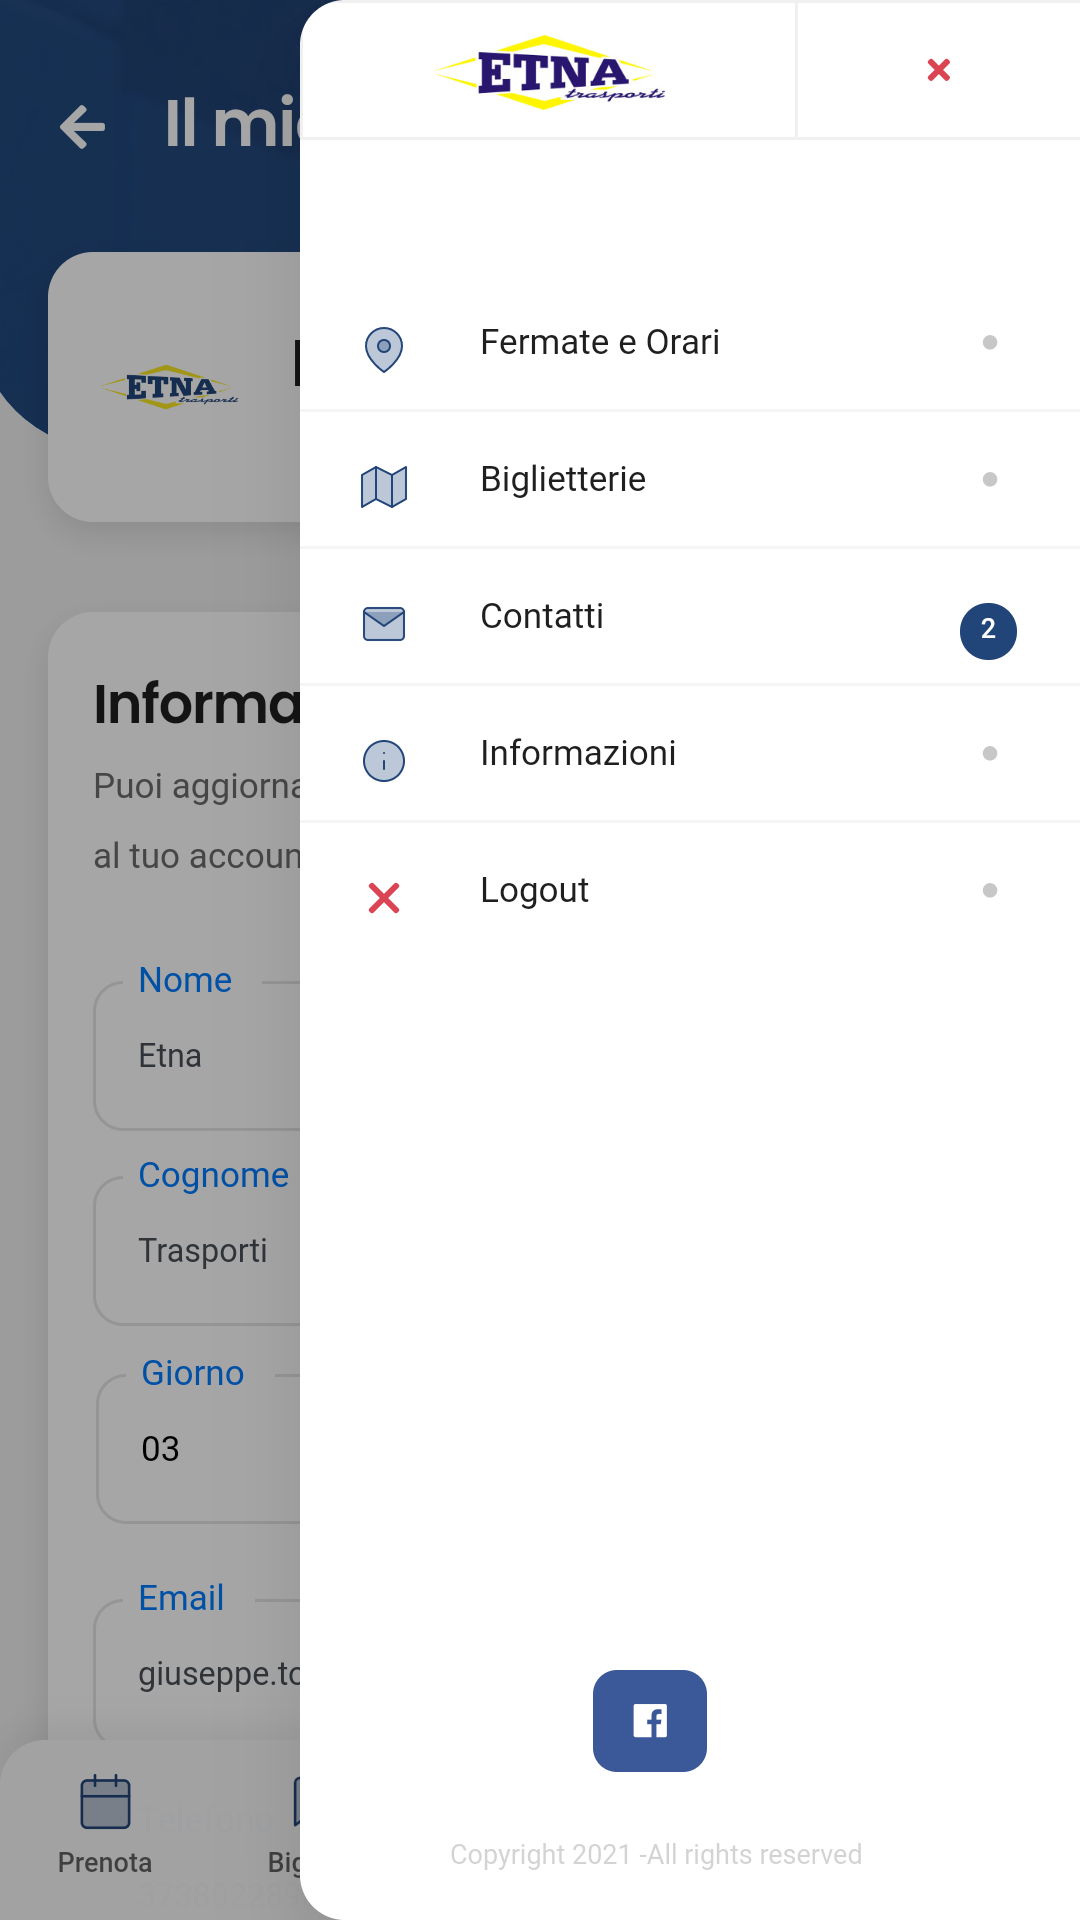Open the Facebook page button
The width and height of the screenshot is (1080, 1920).
click(650, 1721)
